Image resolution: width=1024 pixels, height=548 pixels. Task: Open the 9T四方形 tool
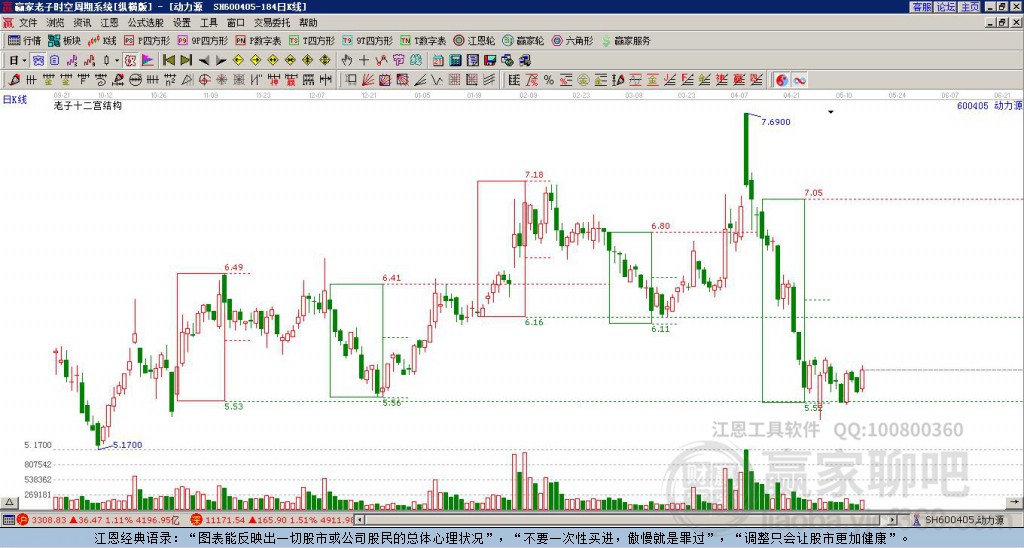click(x=367, y=40)
